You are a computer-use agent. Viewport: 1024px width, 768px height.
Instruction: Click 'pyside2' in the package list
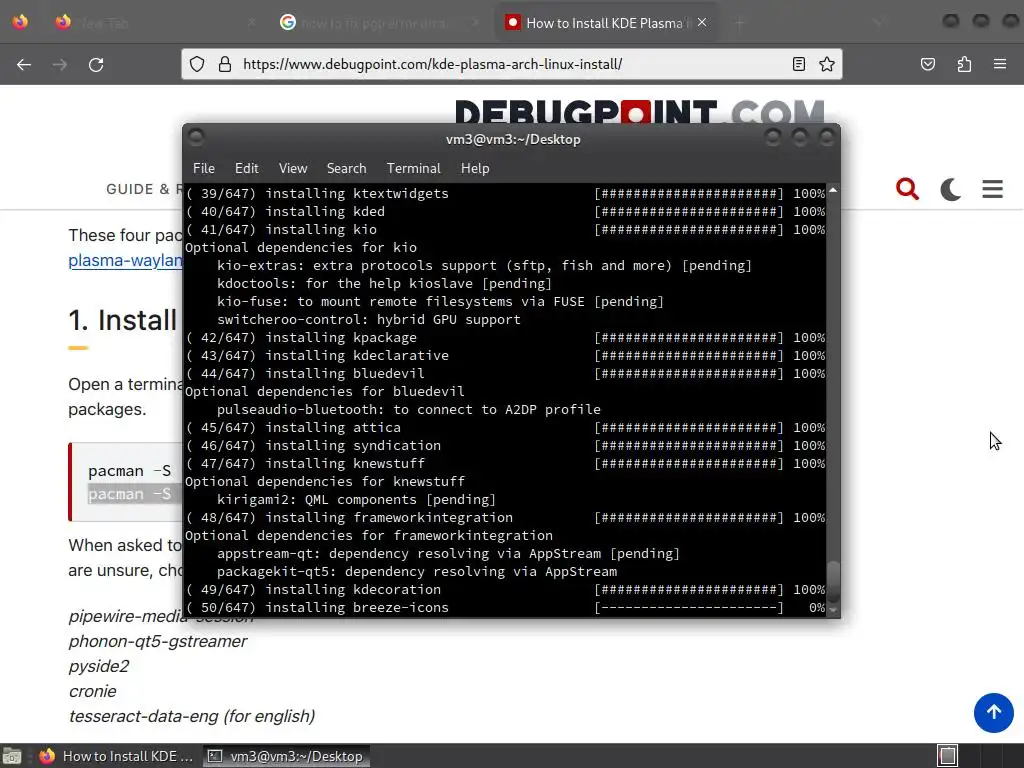coord(99,666)
